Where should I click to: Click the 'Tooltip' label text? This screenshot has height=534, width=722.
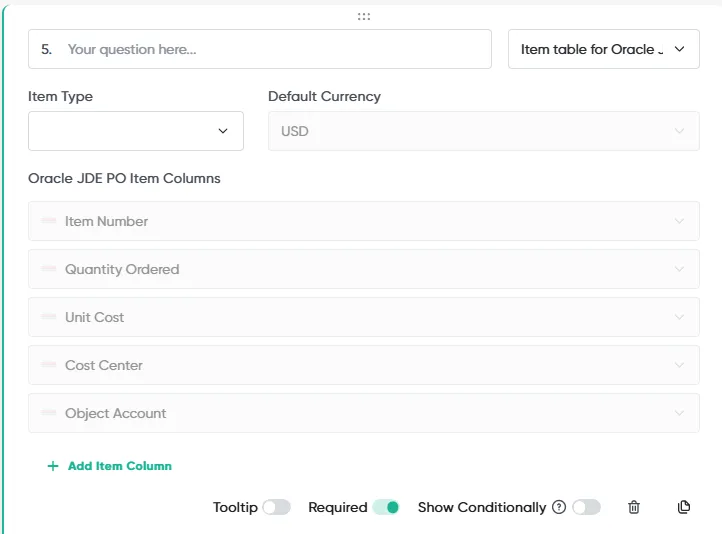point(235,507)
